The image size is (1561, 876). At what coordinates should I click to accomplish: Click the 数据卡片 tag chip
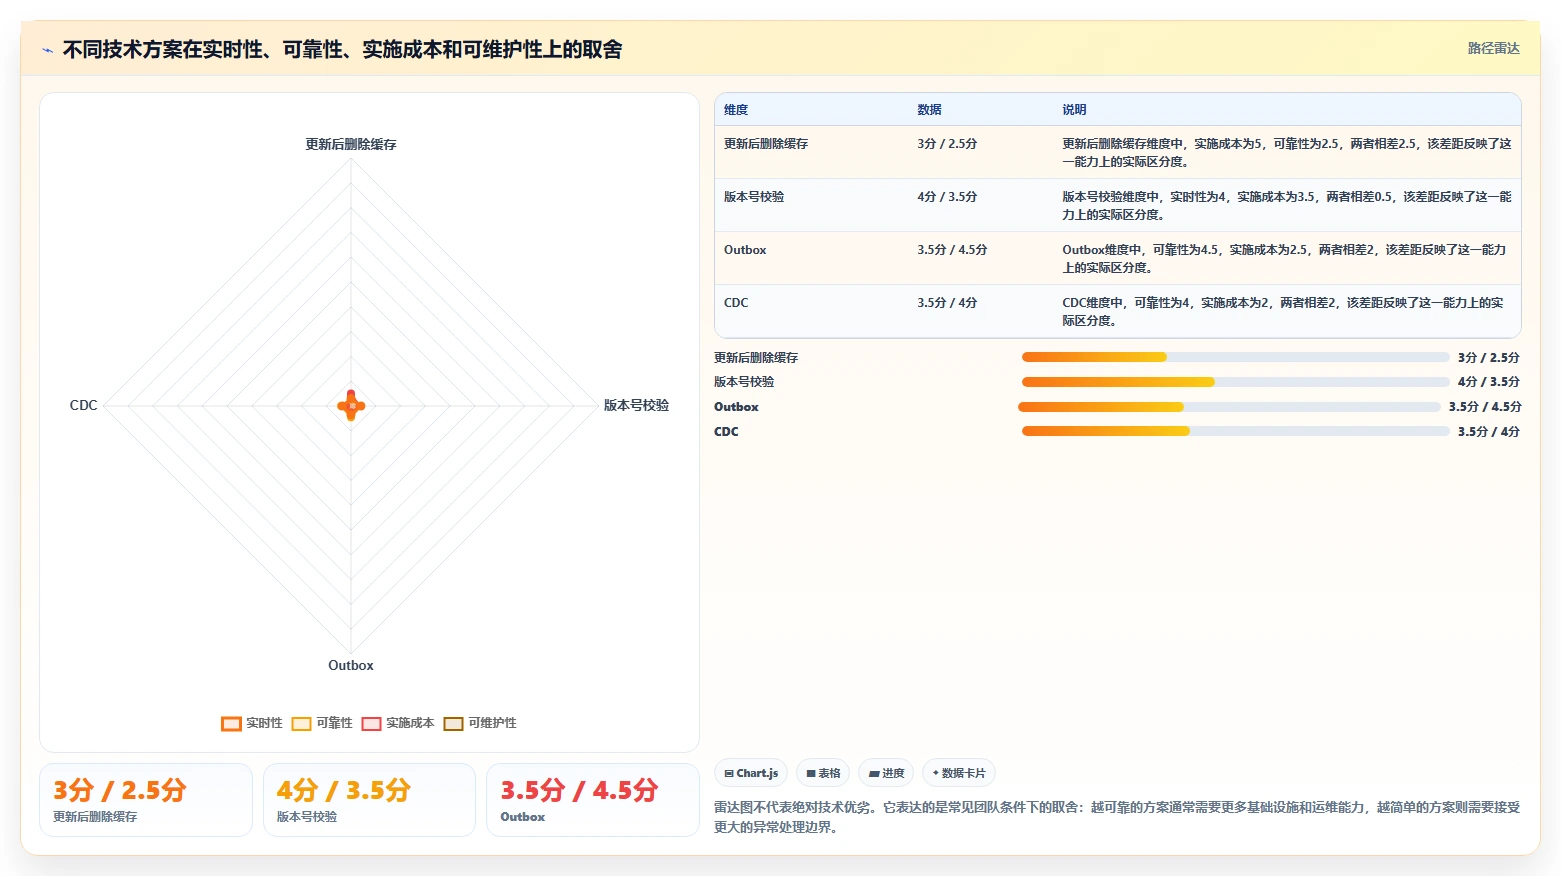[959, 773]
